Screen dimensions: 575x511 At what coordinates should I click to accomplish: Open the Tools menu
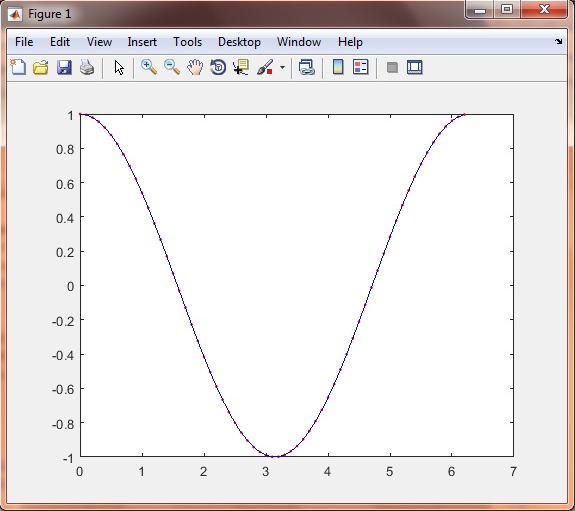point(187,42)
